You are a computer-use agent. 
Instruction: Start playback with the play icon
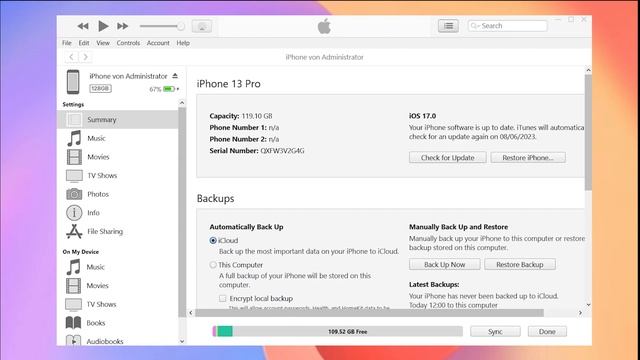(103, 26)
